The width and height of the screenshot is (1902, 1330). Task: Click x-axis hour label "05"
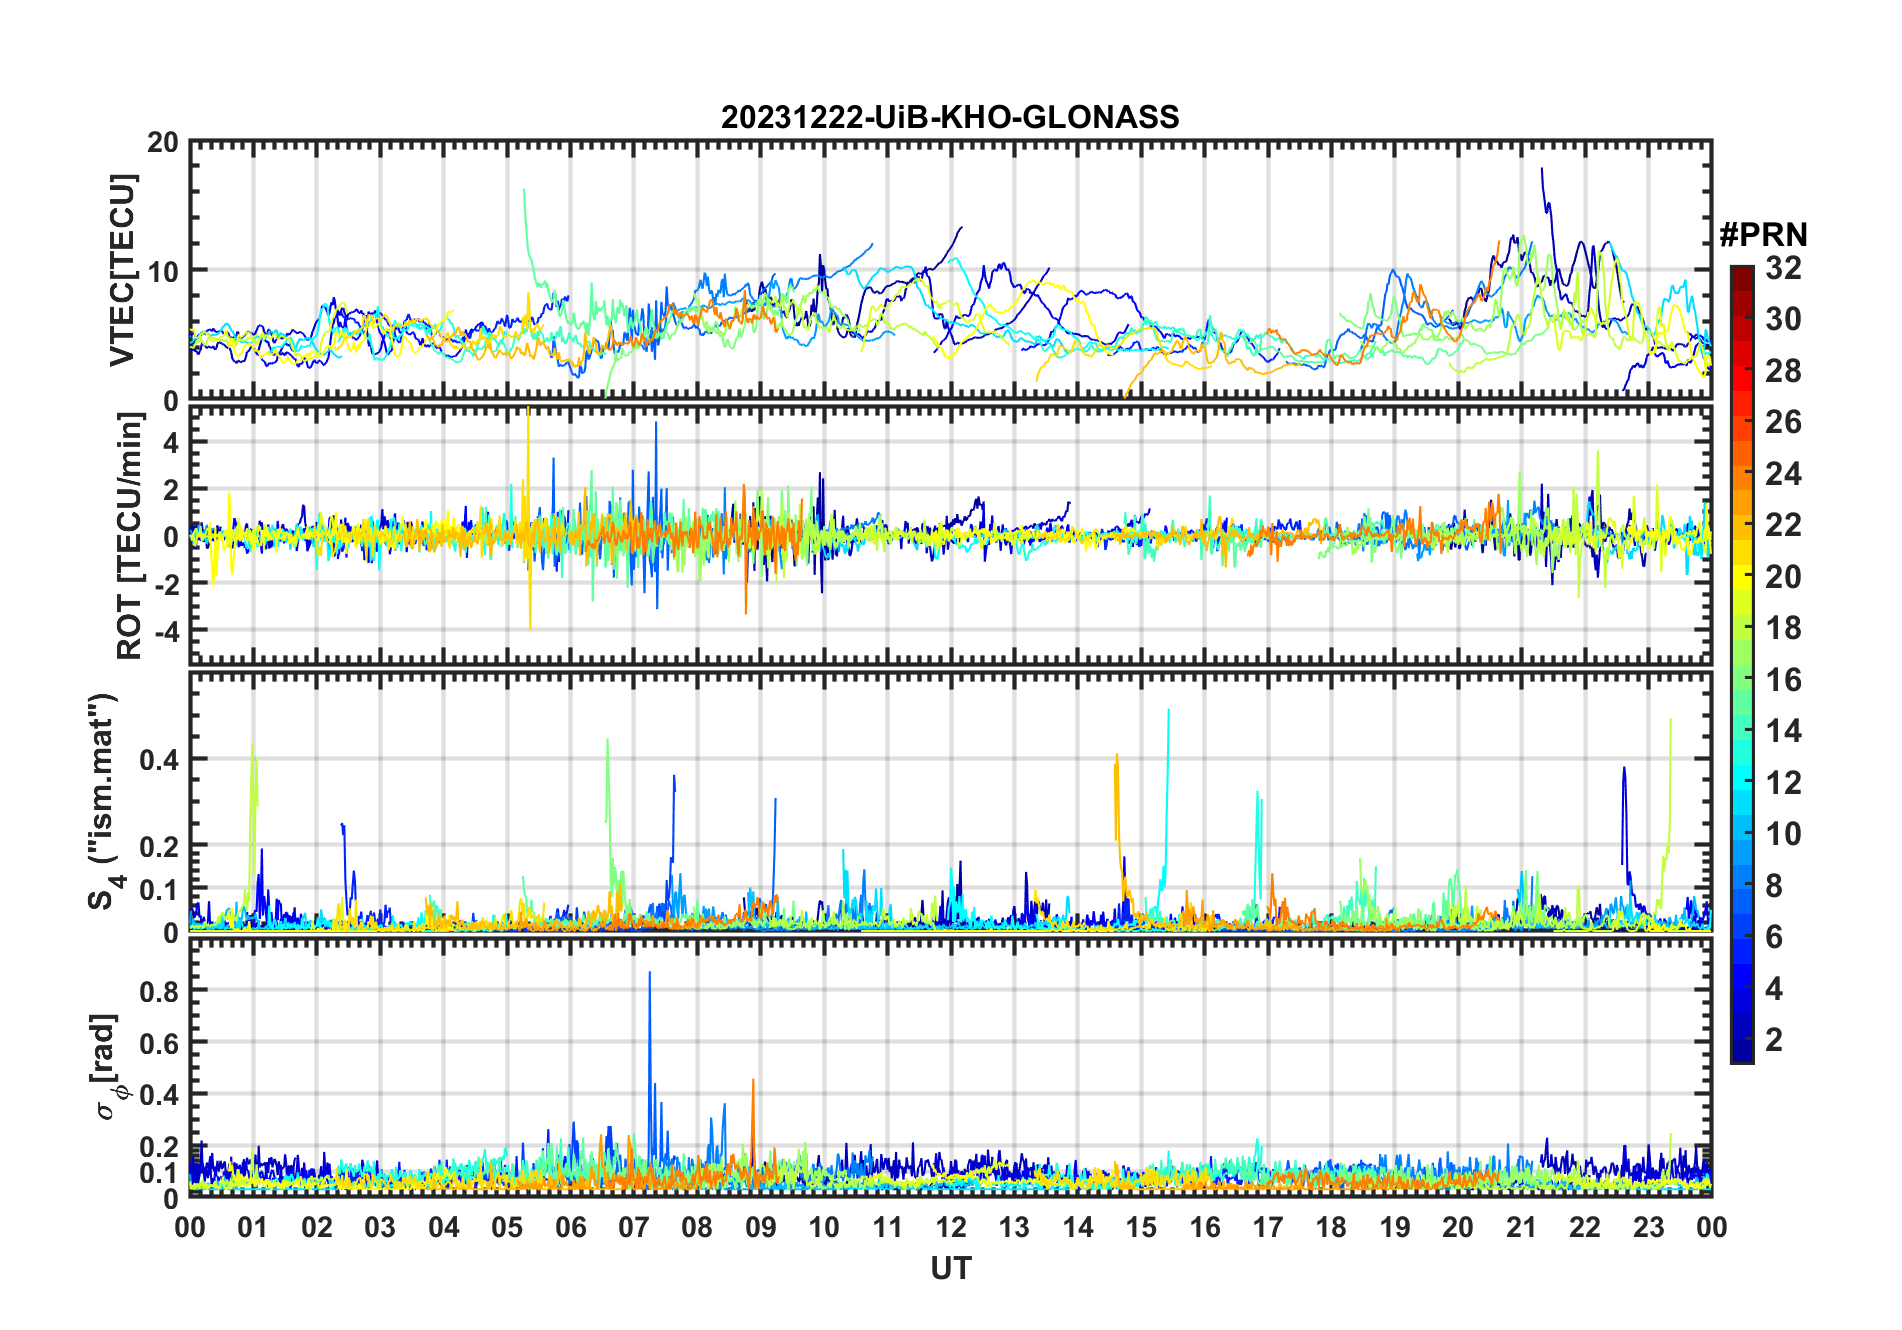pos(507,1227)
